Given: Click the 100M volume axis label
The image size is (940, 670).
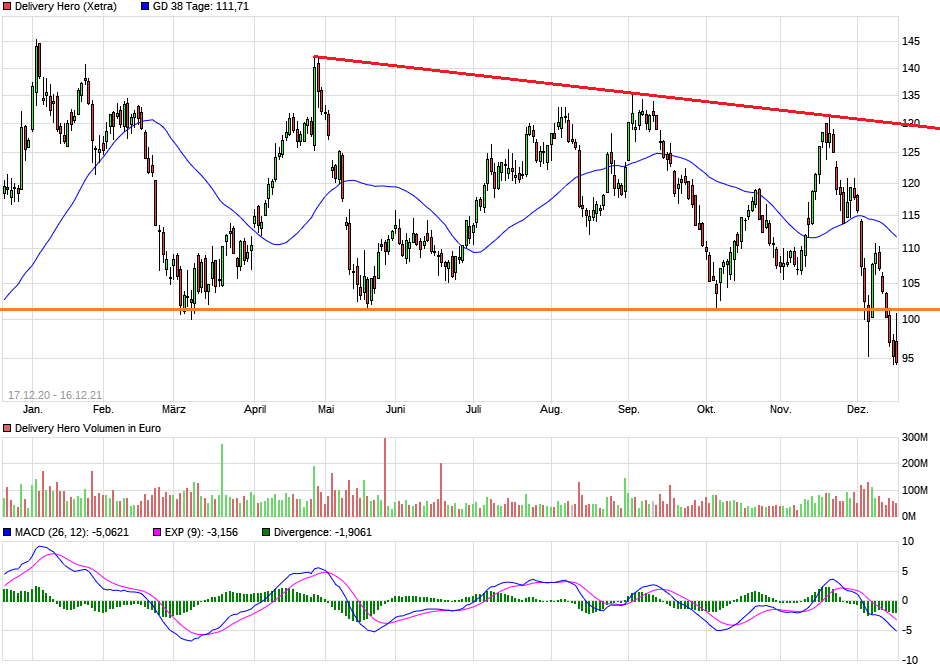Looking at the screenshot, I should 915,490.
